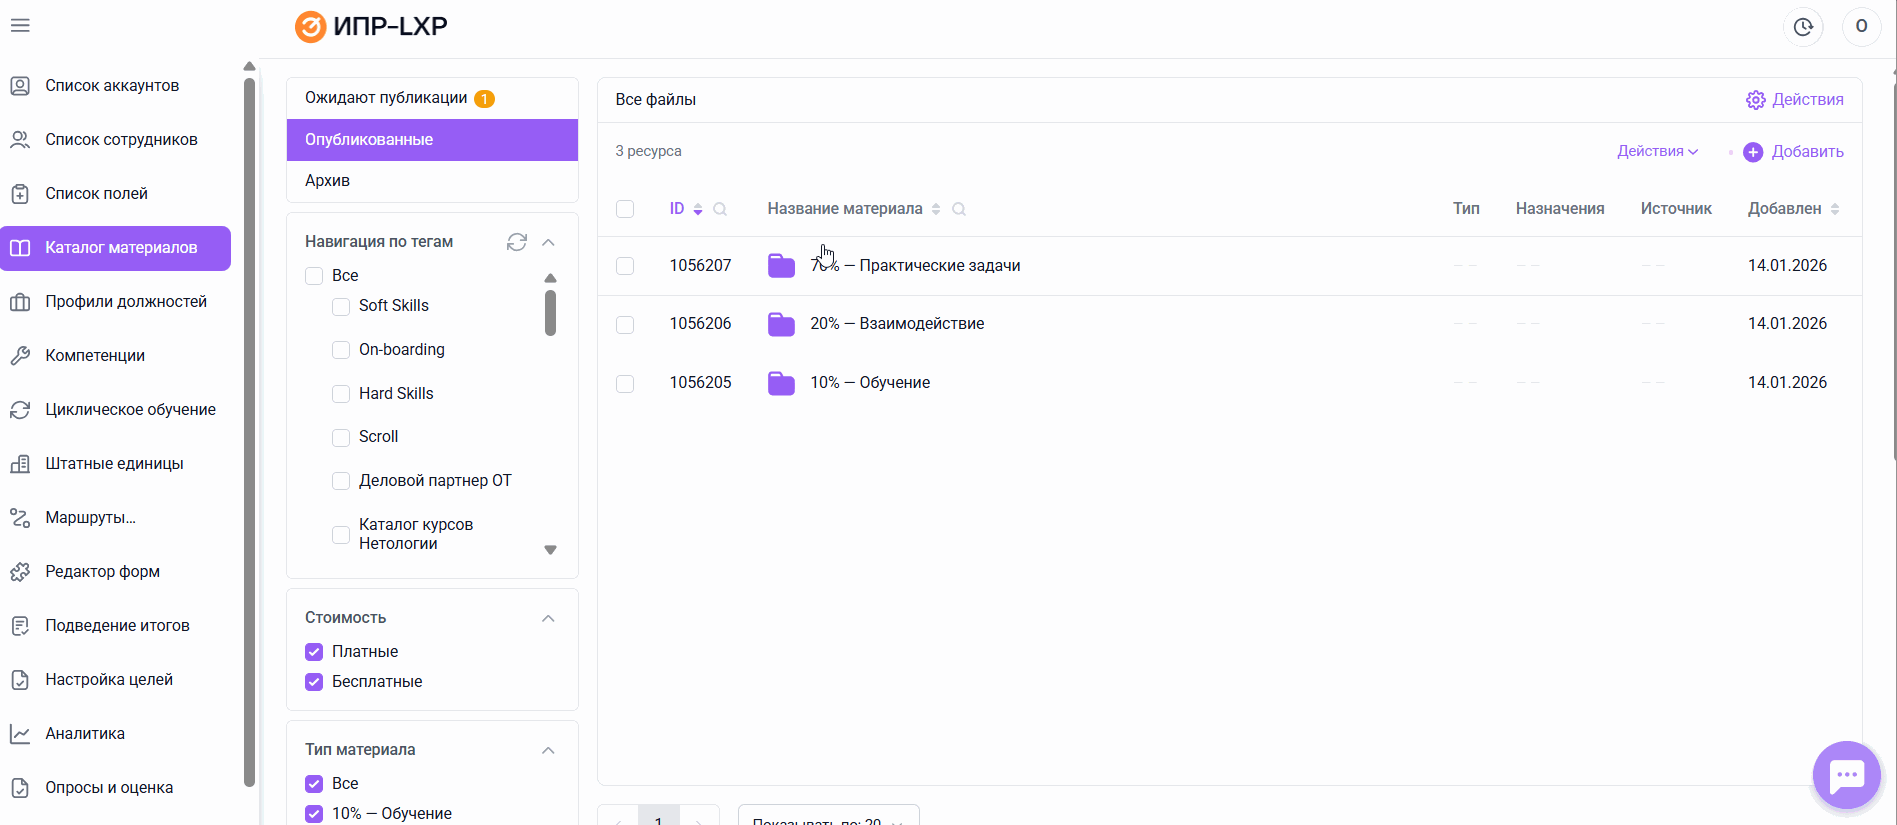Collapse the Тип материала section
The width and height of the screenshot is (1897, 825).
[548, 750]
